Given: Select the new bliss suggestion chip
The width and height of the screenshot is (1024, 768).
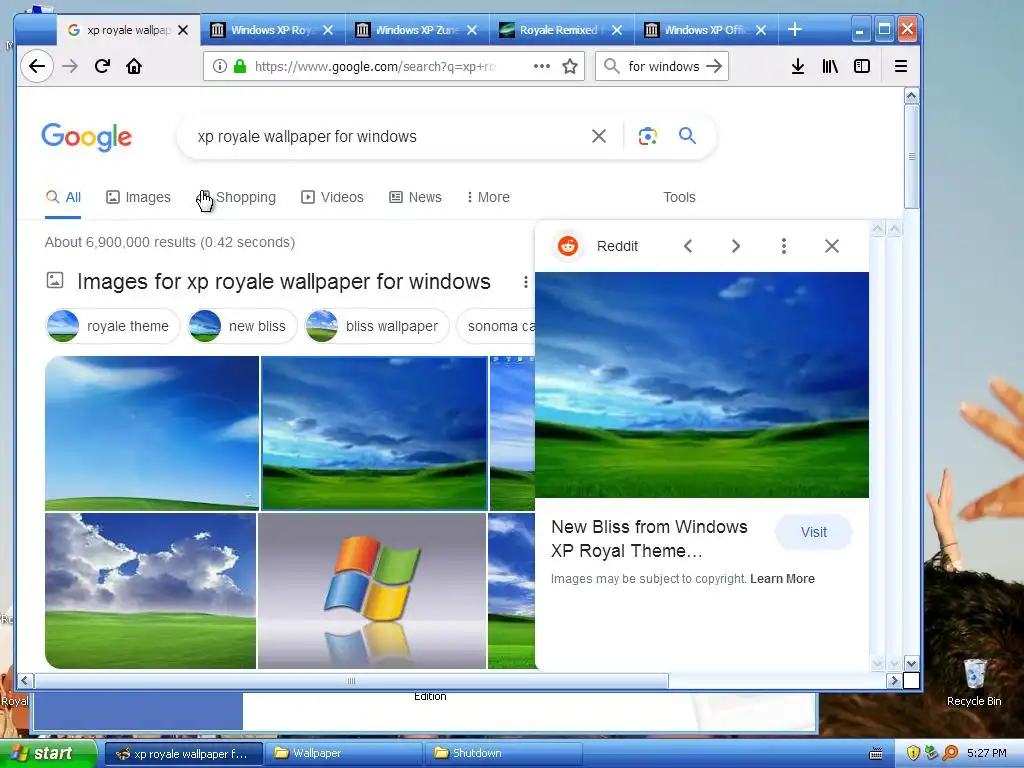Looking at the screenshot, I should [242, 326].
